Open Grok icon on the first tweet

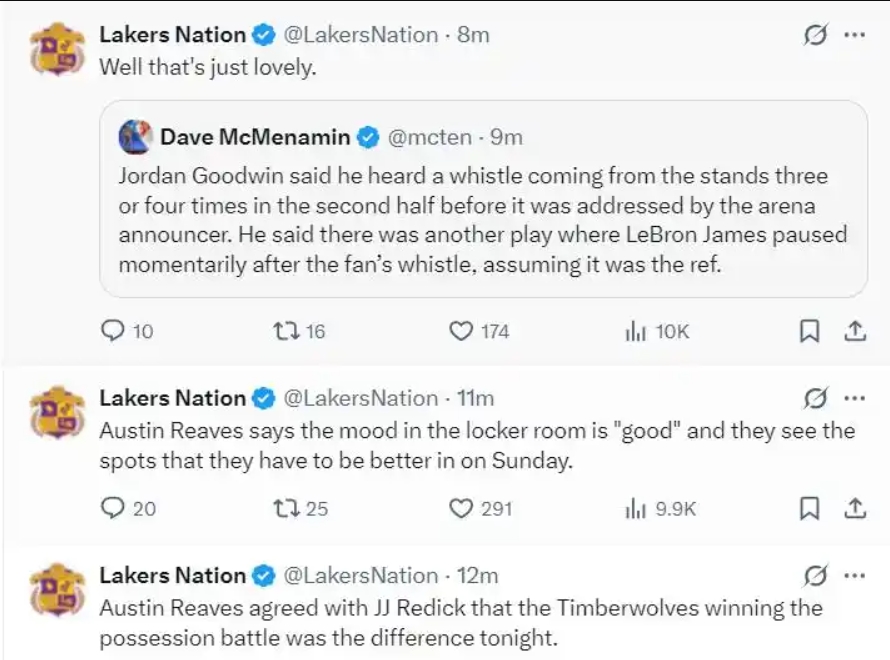[816, 36]
